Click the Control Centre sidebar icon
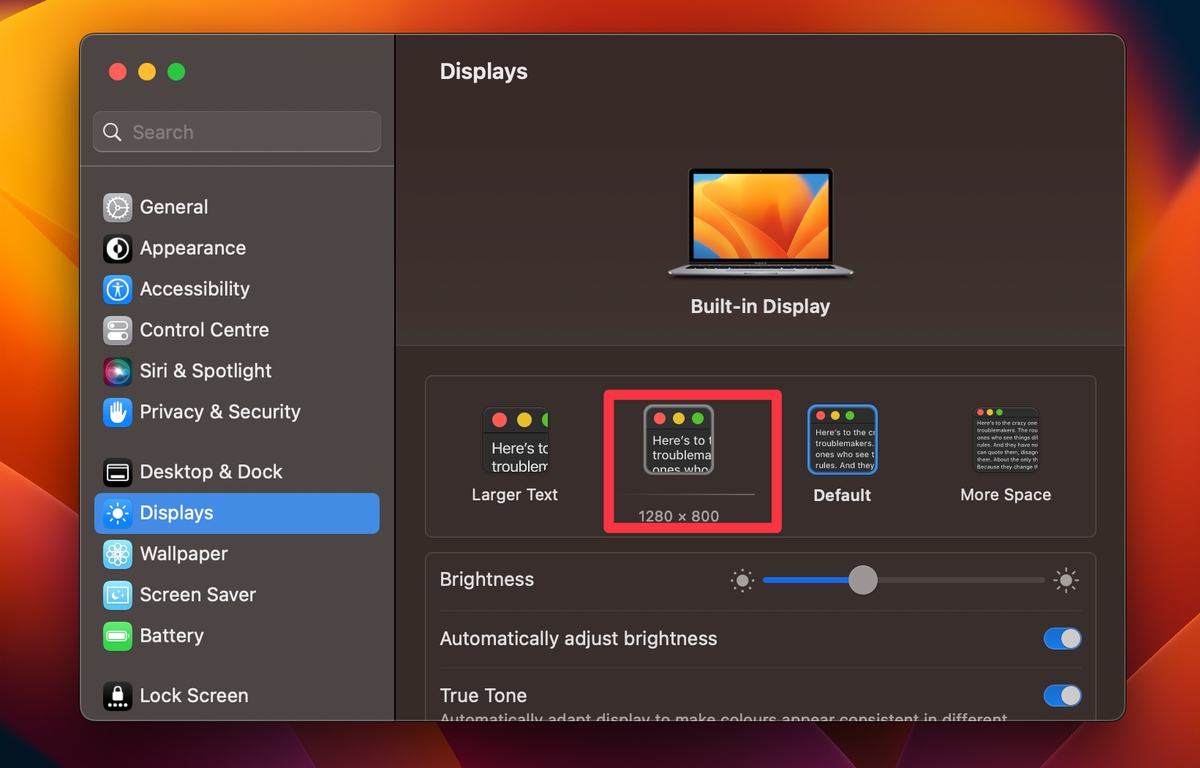Image resolution: width=1200 pixels, height=768 pixels. (204, 330)
